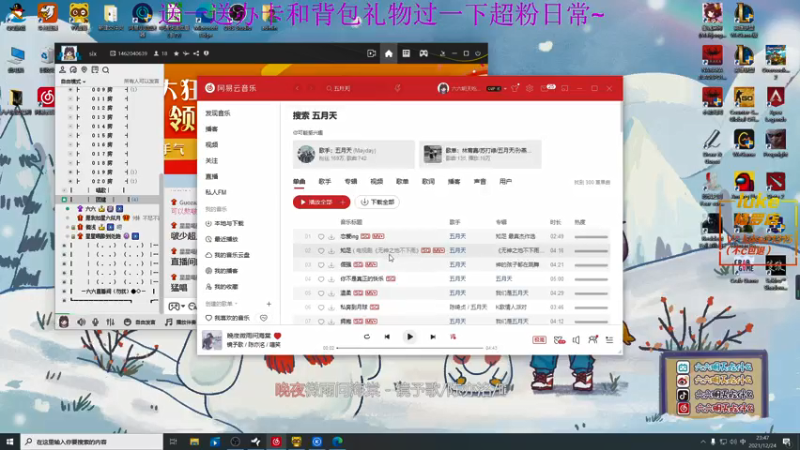
Task: Open 我的音乐云盘 in sidebar
Action: [x=227, y=255]
